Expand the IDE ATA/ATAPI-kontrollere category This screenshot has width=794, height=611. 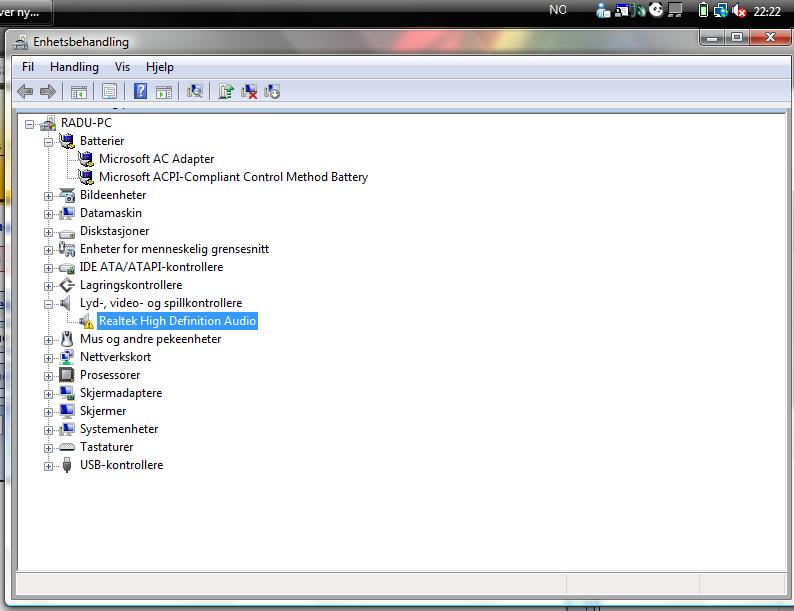pos(48,268)
